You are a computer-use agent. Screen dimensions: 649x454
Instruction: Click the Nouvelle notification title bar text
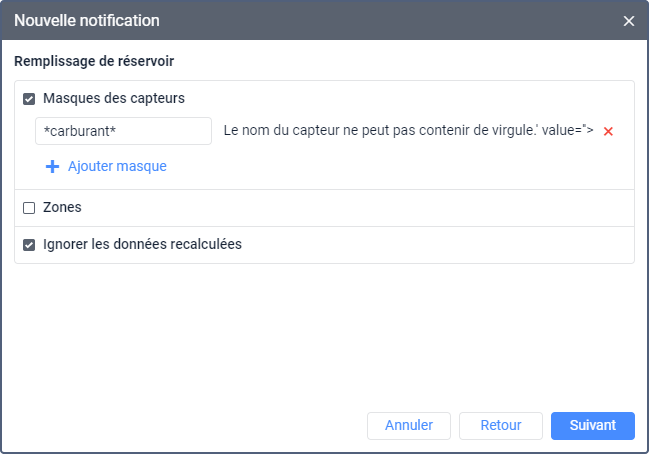(x=86, y=20)
